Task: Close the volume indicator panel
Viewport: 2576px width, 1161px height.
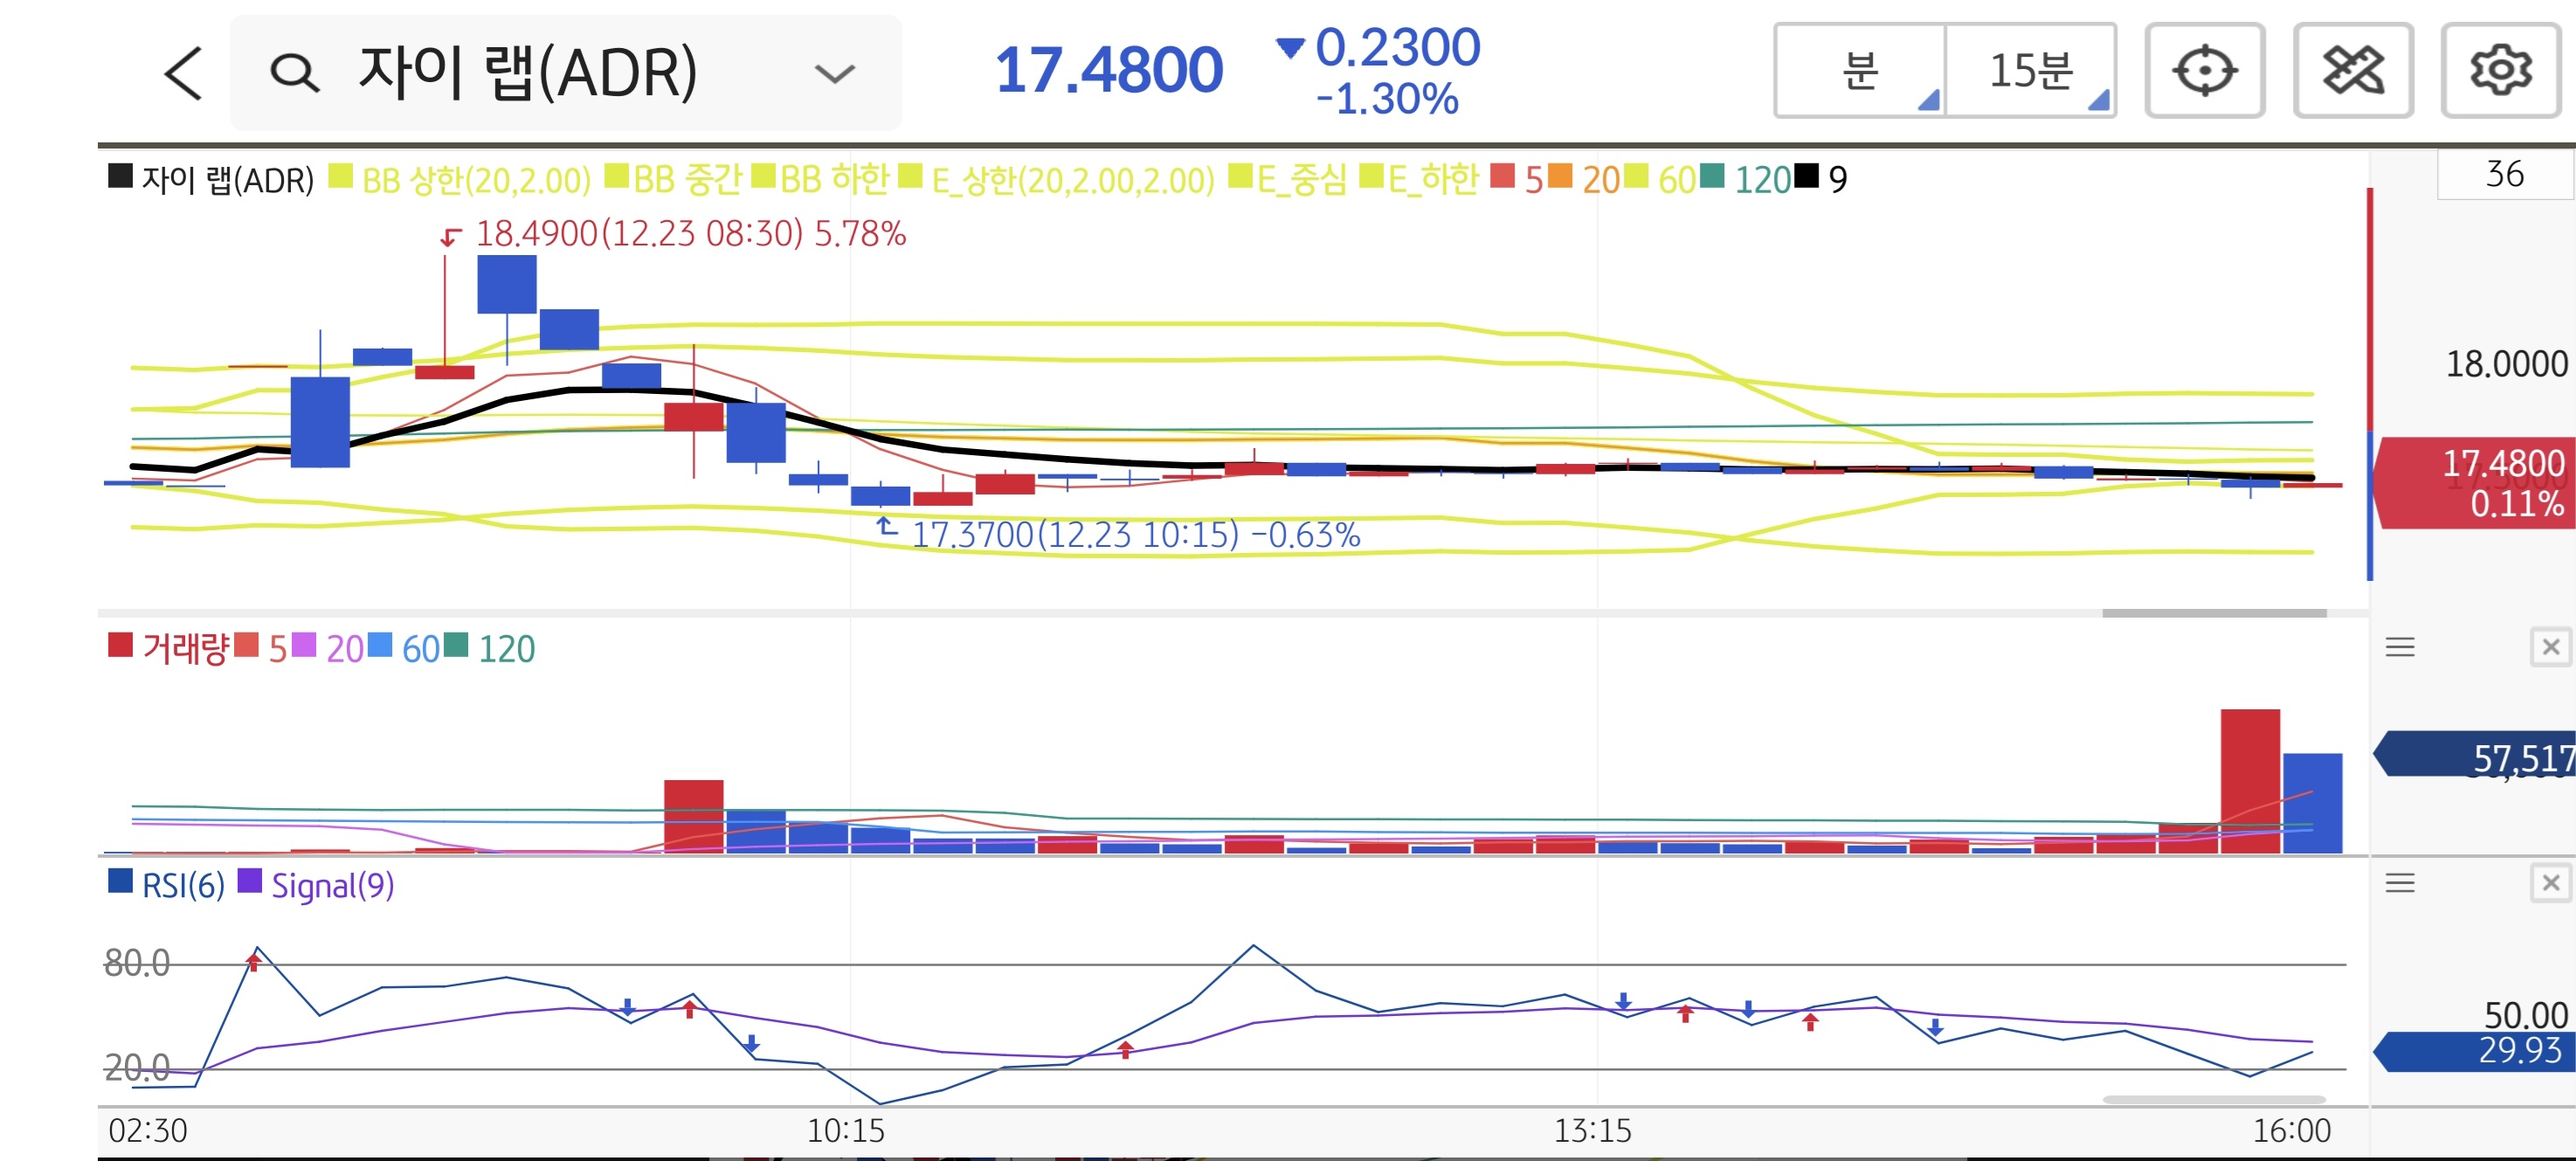Action: [x=2550, y=647]
